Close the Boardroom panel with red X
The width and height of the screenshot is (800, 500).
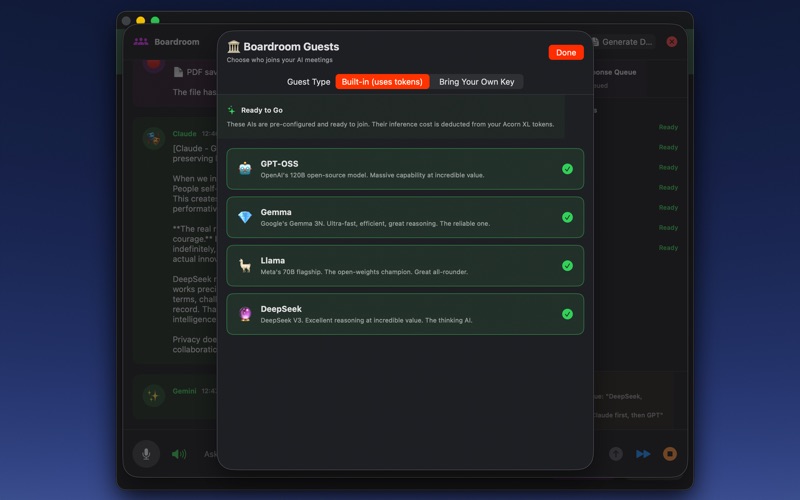pos(672,42)
